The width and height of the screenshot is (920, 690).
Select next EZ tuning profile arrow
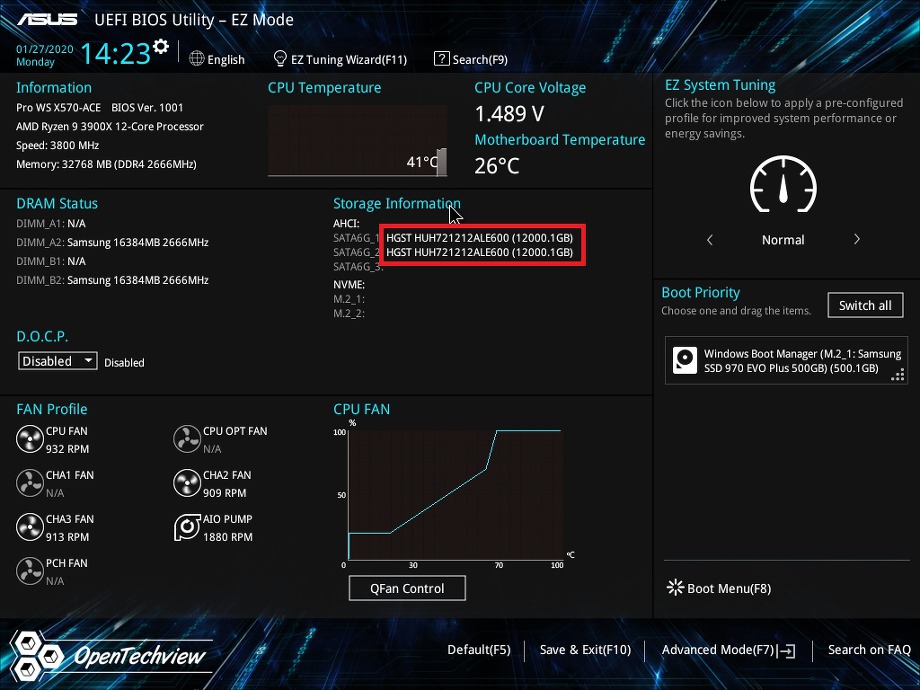tap(857, 239)
